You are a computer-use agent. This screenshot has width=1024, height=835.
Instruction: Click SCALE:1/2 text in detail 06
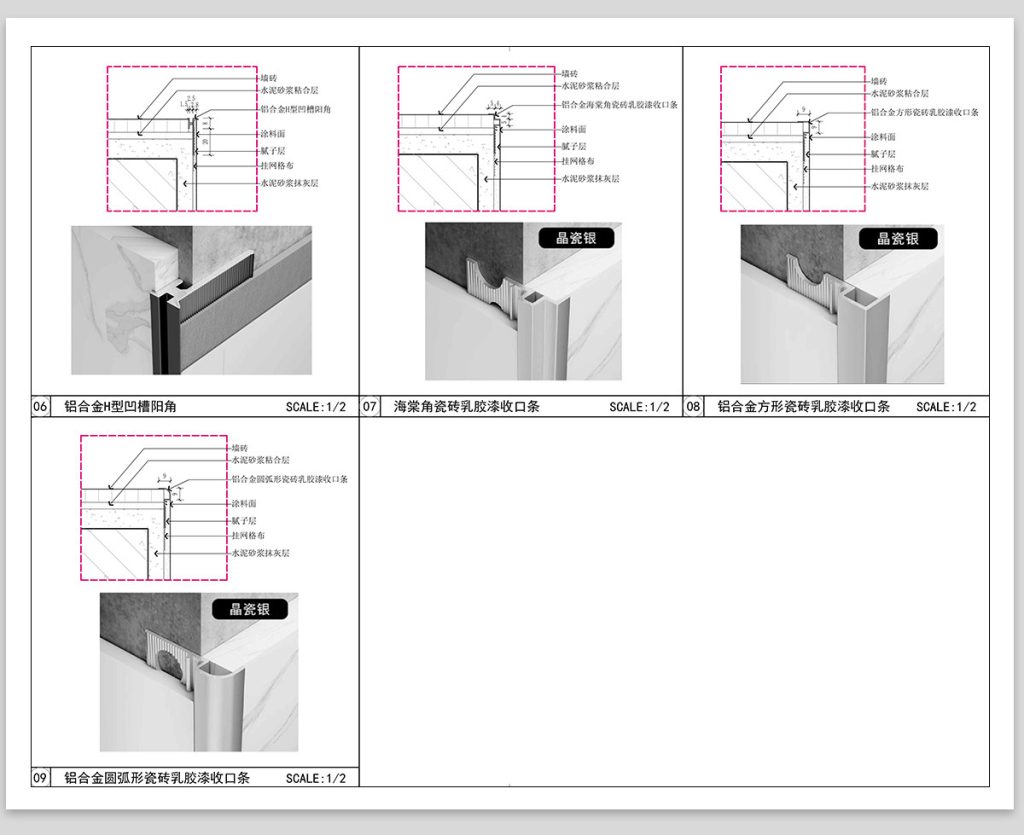click(x=315, y=407)
